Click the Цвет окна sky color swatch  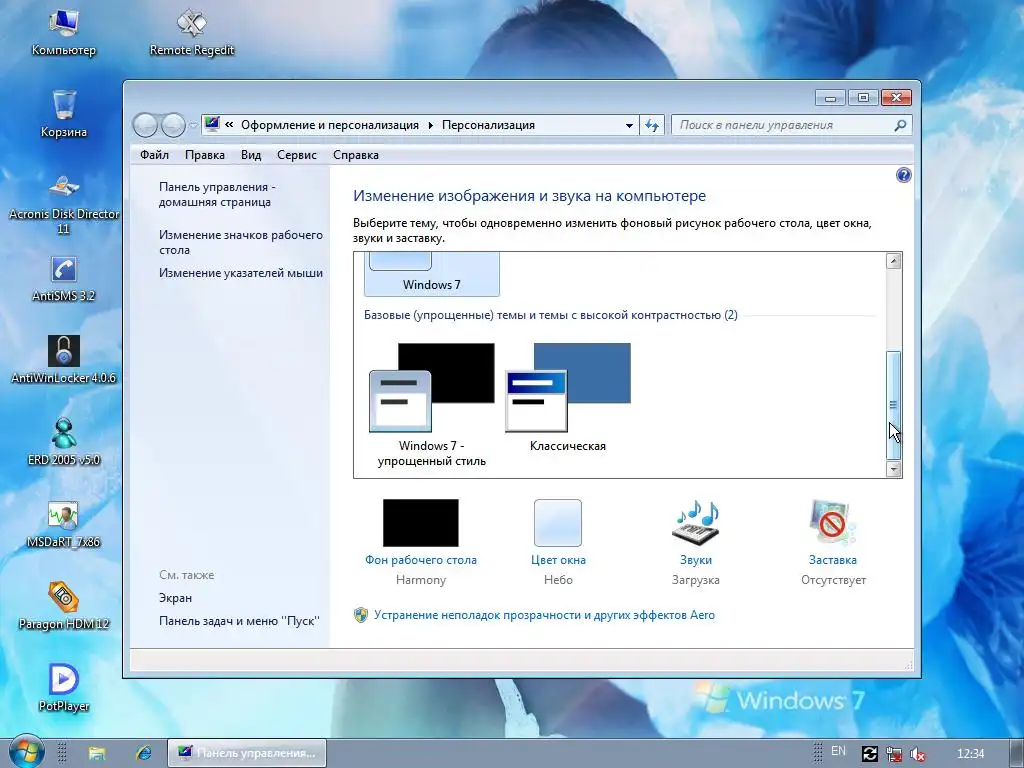pyautogui.click(x=558, y=522)
